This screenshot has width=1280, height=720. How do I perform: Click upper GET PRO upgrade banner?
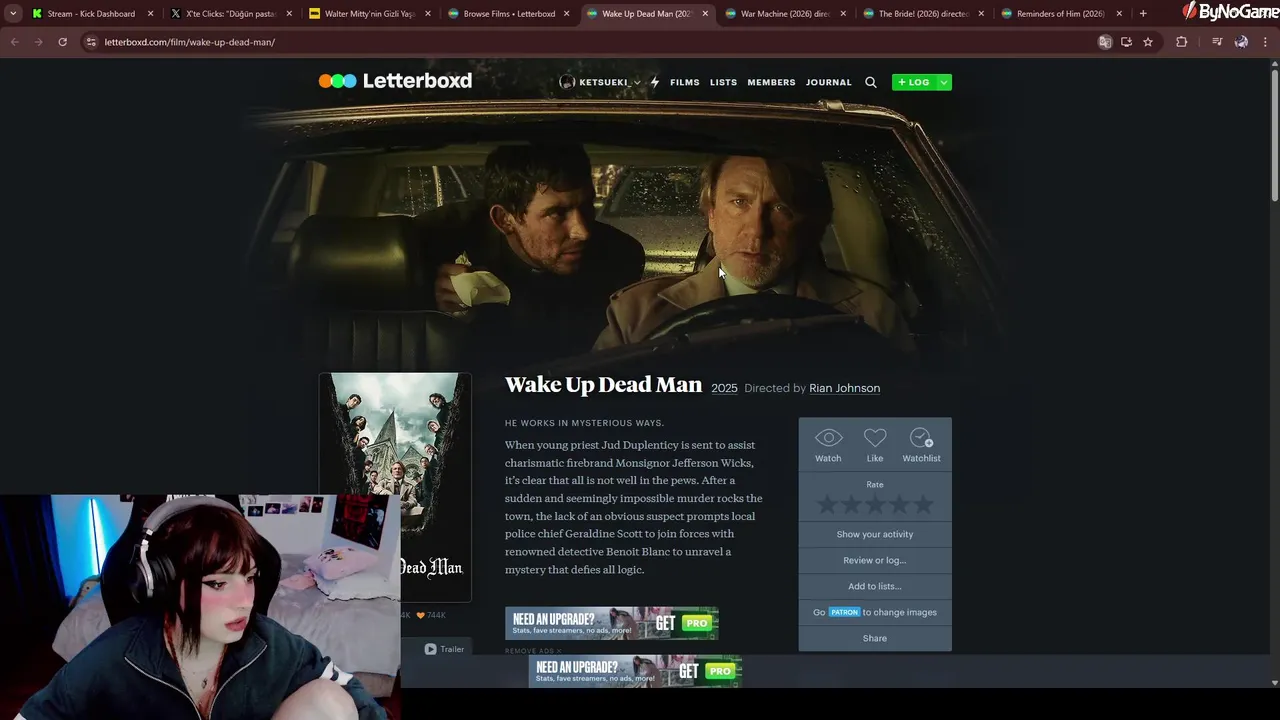click(x=611, y=623)
